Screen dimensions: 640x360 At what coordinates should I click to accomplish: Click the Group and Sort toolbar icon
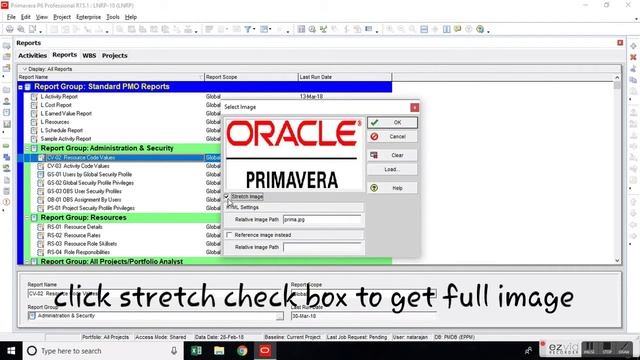(264, 29)
